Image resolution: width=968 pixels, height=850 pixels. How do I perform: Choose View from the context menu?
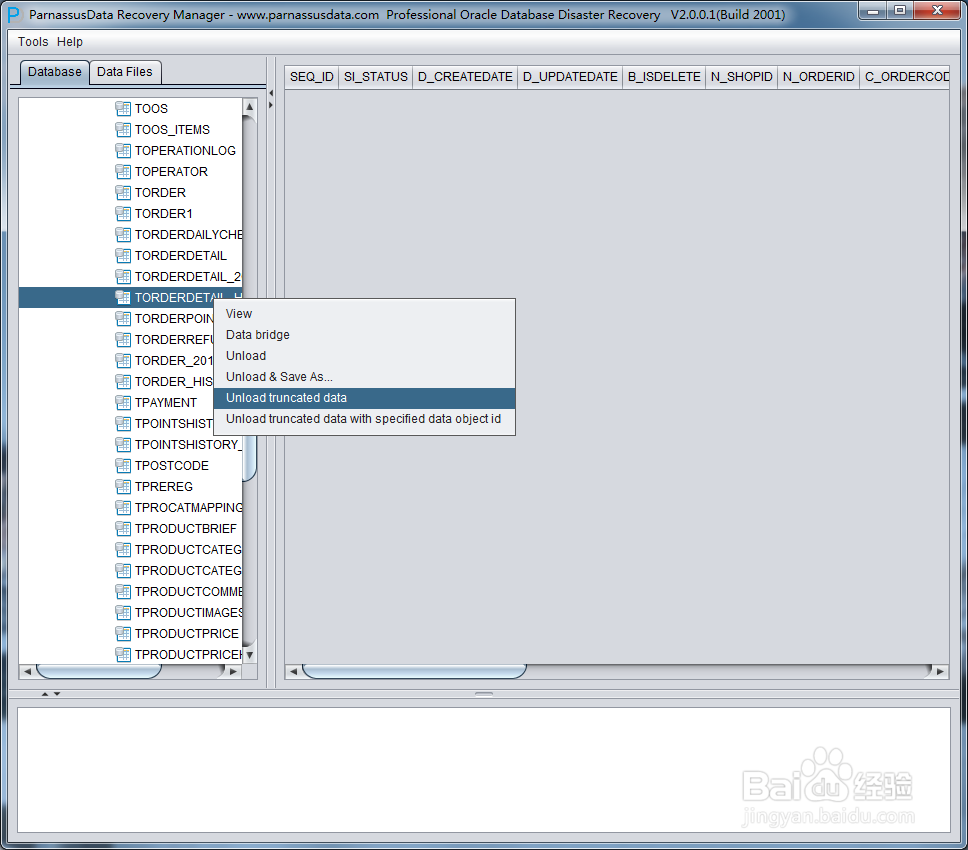(364, 314)
